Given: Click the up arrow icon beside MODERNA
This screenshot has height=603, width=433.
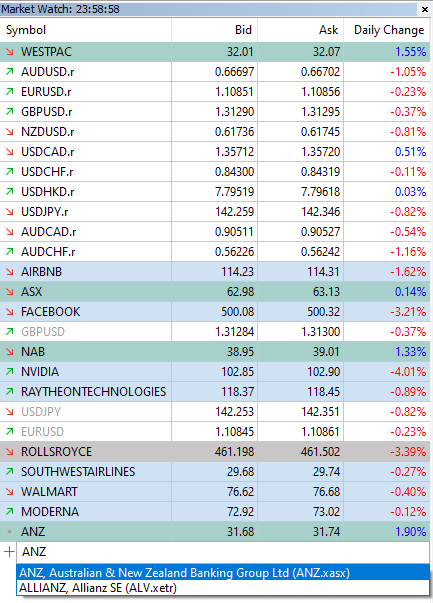Looking at the screenshot, I should tap(10, 511).
